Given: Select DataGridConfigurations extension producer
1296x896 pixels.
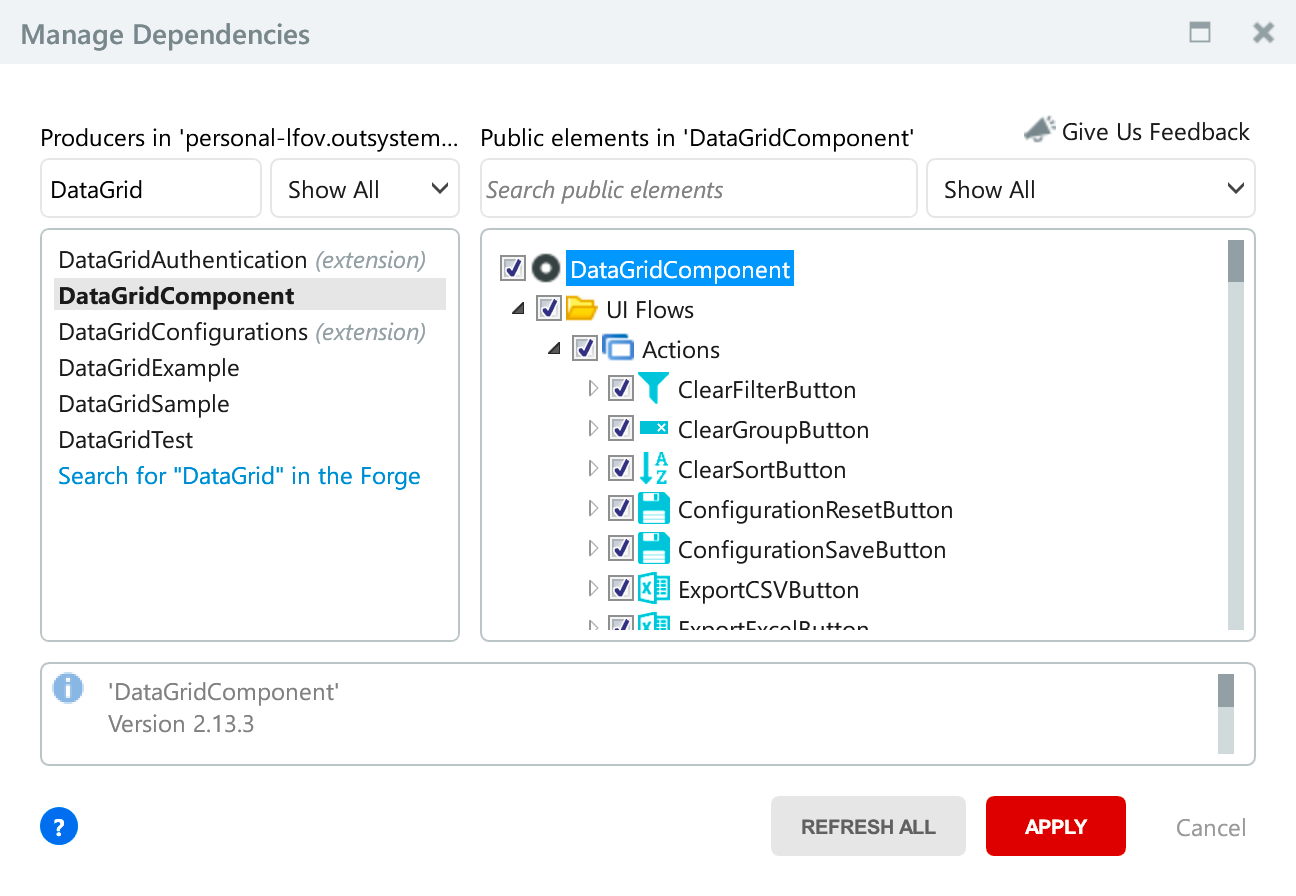Looking at the screenshot, I should click(x=250, y=332).
